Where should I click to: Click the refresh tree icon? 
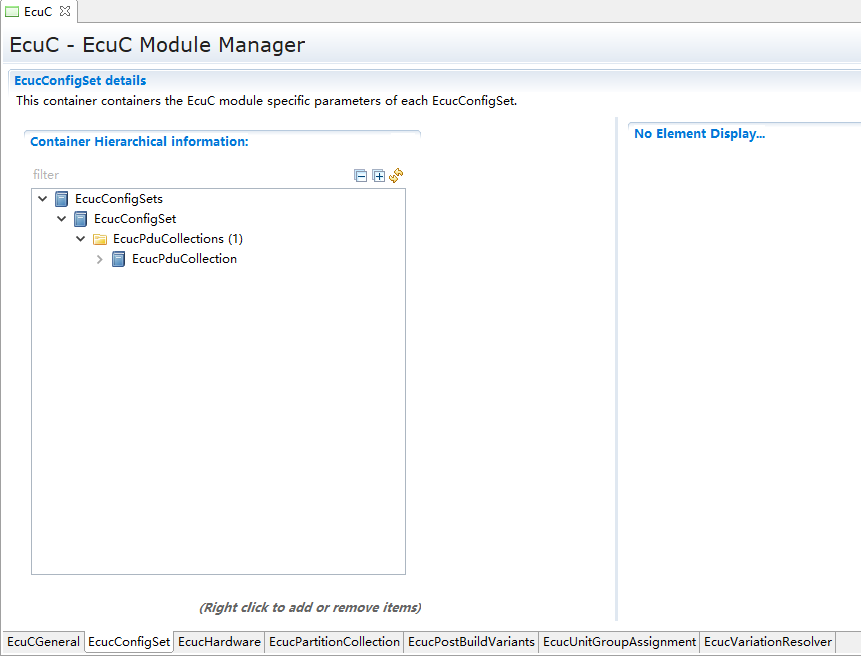[x=396, y=175]
